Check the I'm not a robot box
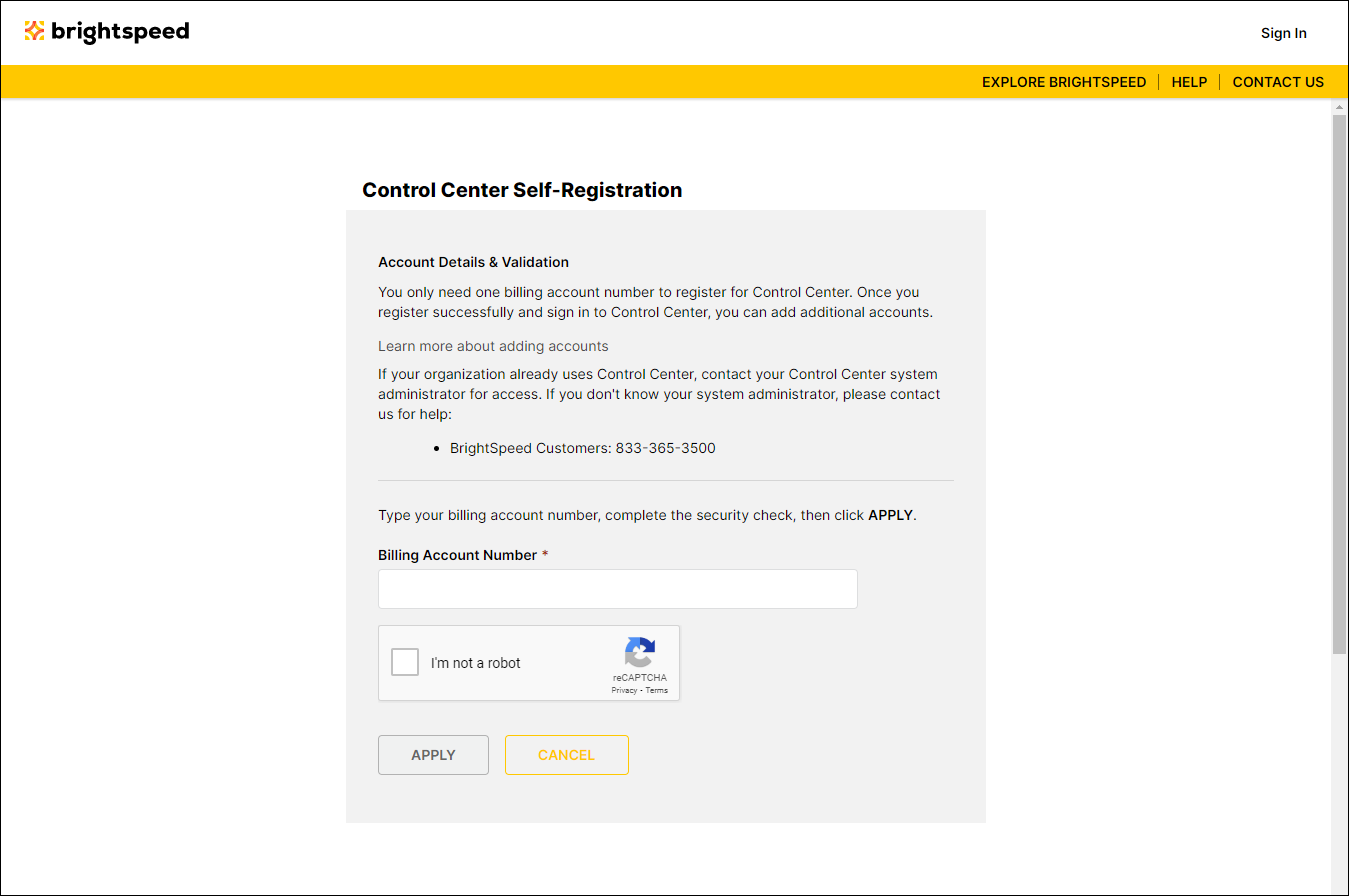The image size is (1349, 896). click(x=405, y=662)
